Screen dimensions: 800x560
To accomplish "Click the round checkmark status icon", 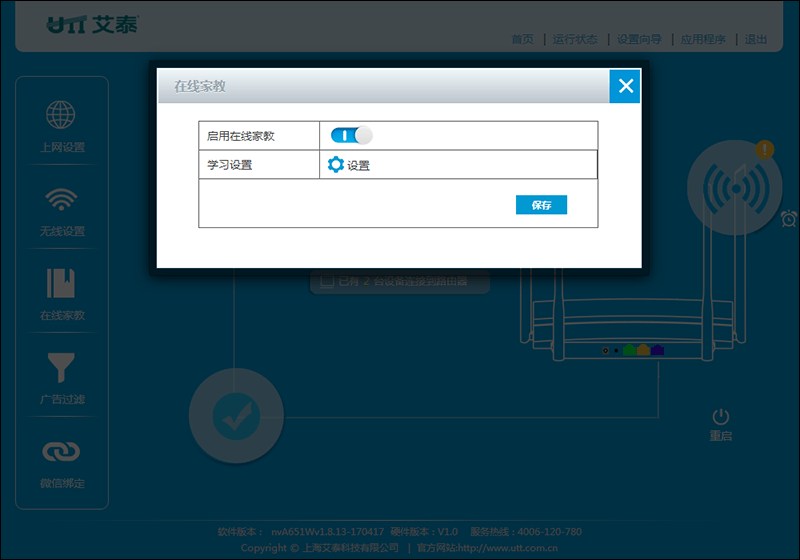I will click(236, 416).
